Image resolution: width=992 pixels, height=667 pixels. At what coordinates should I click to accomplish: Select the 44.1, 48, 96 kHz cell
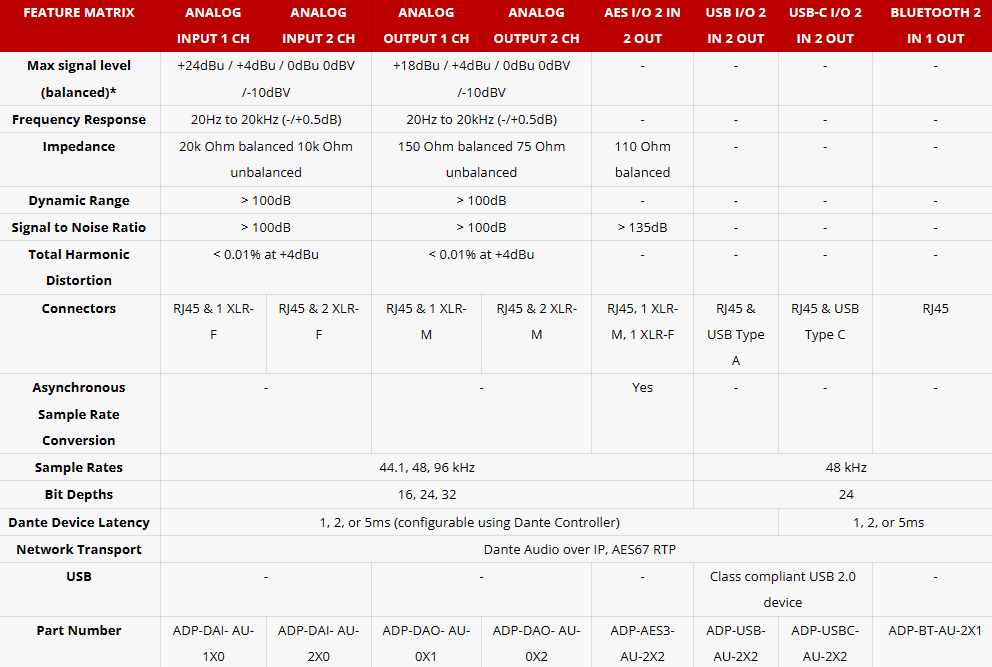tap(426, 468)
